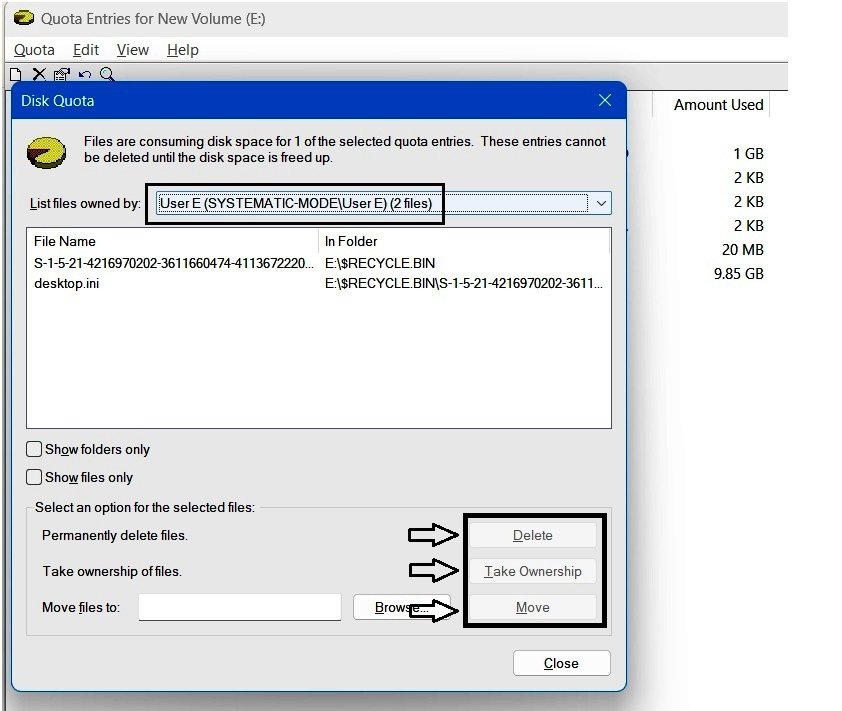The image size is (842, 711).
Task: Click the Take Ownership button
Action: pyautogui.click(x=533, y=571)
